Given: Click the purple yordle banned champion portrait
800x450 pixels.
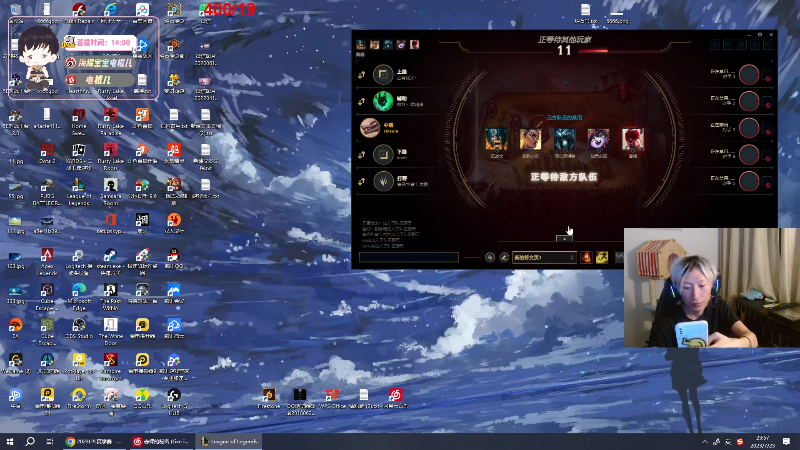Looking at the screenshot, I should coord(598,139).
